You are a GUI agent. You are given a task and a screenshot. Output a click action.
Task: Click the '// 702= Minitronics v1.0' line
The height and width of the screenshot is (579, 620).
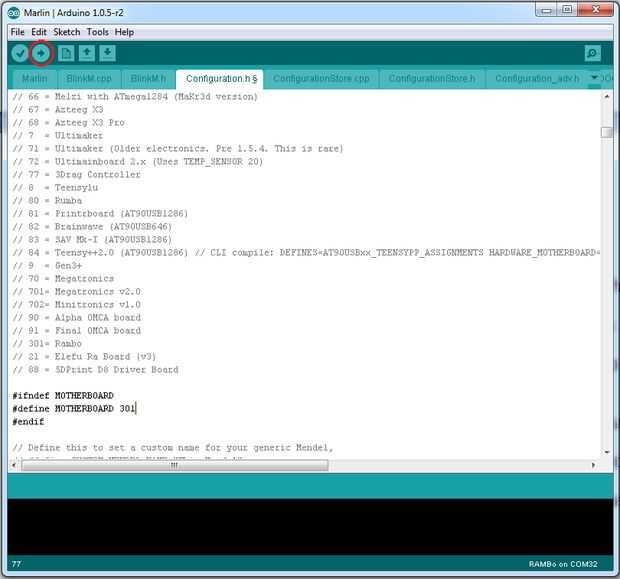(76, 305)
